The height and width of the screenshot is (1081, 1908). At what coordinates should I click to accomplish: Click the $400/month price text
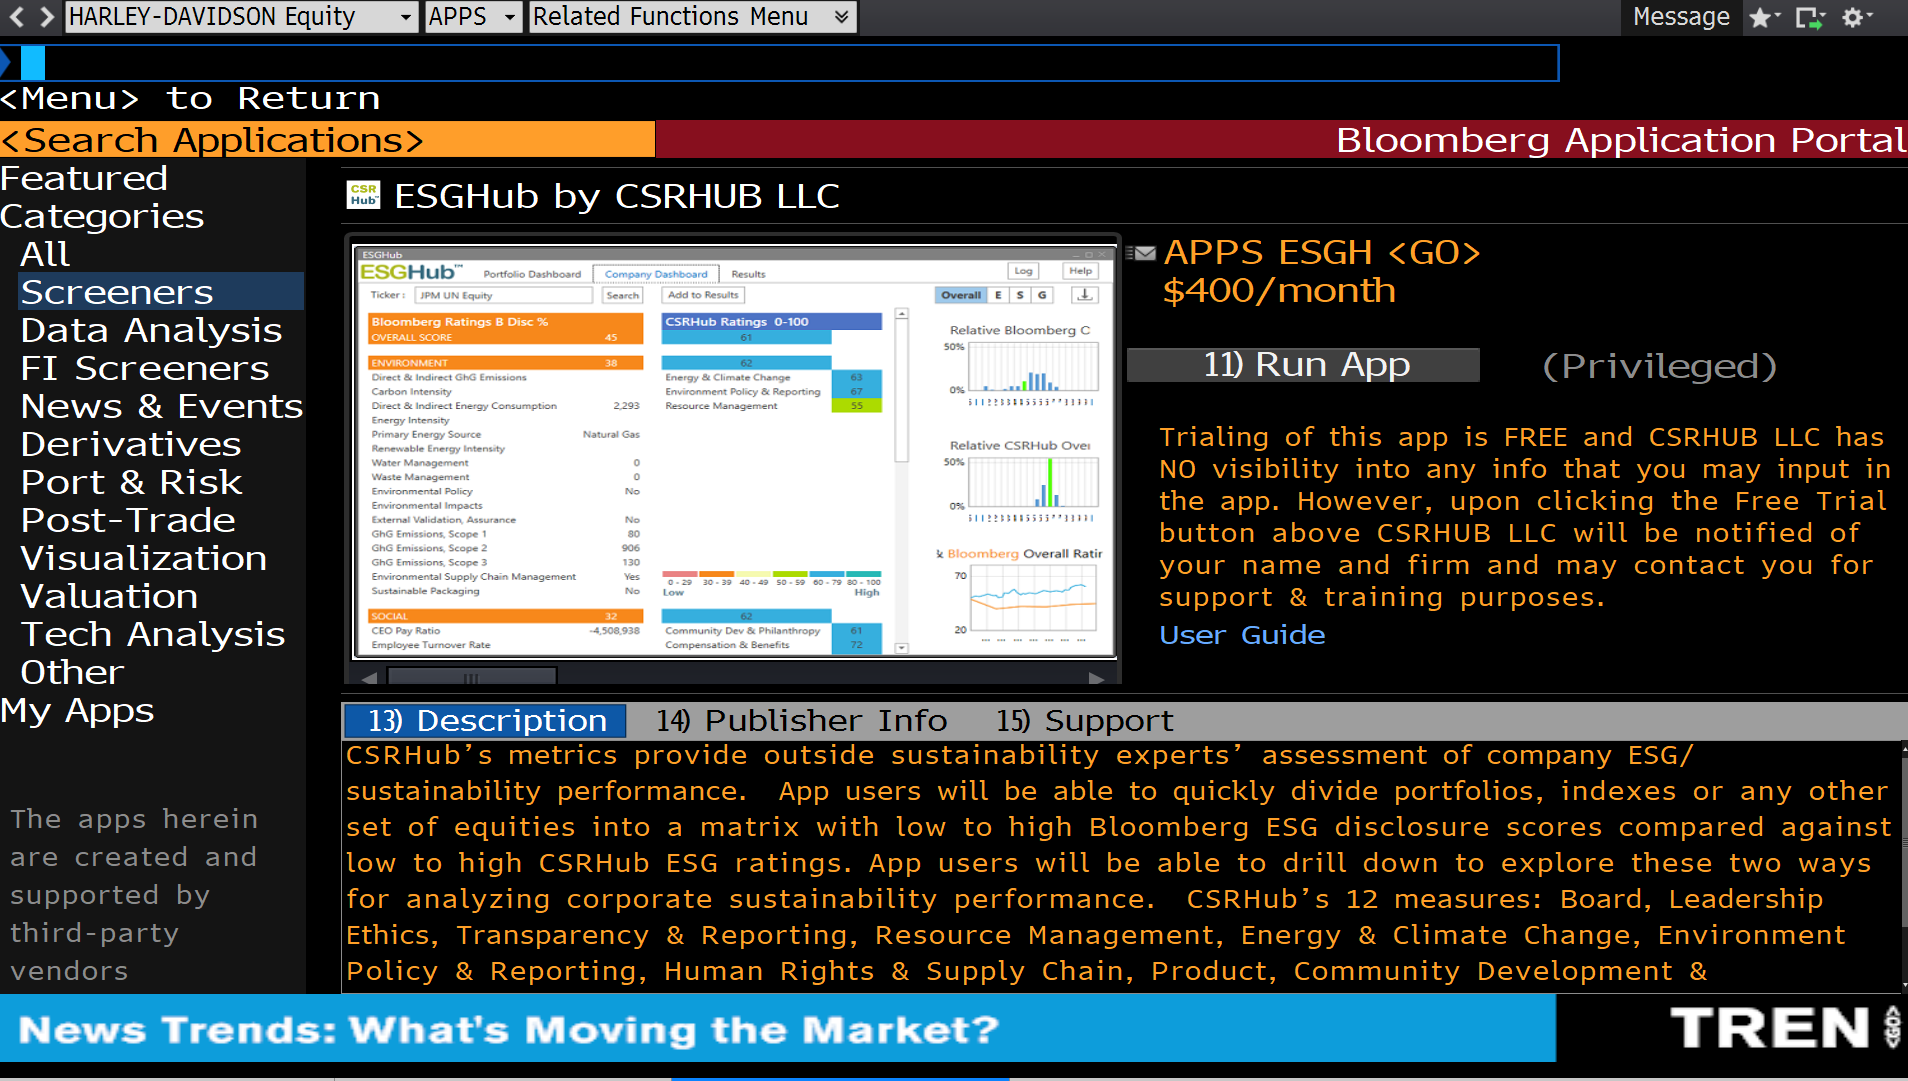point(1279,291)
